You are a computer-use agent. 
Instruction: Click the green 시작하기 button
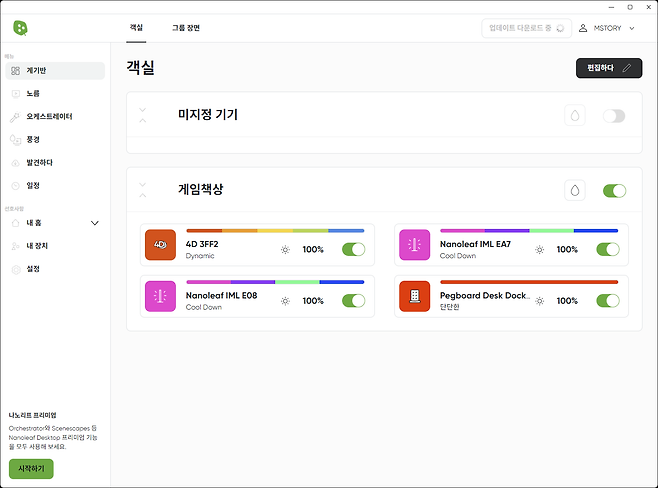[x=31, y=468]
